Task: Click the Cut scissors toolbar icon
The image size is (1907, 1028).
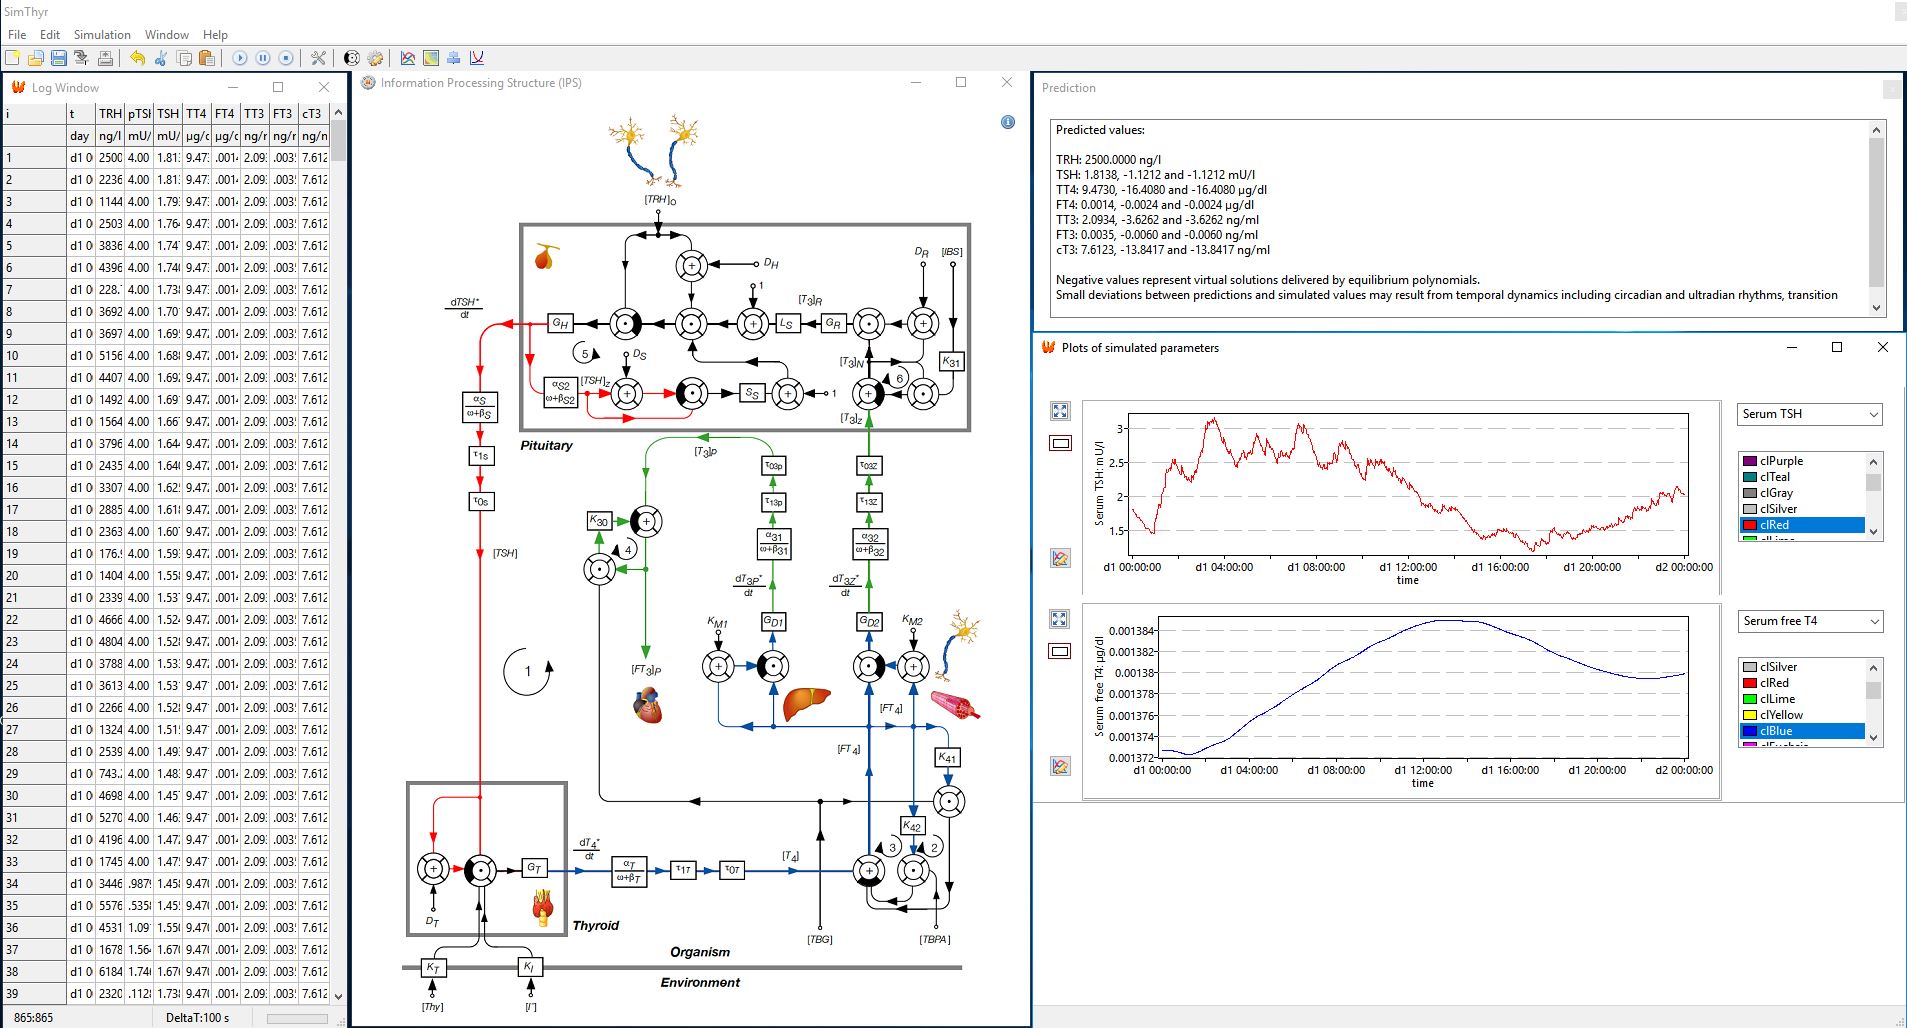Action: (160, 58)
